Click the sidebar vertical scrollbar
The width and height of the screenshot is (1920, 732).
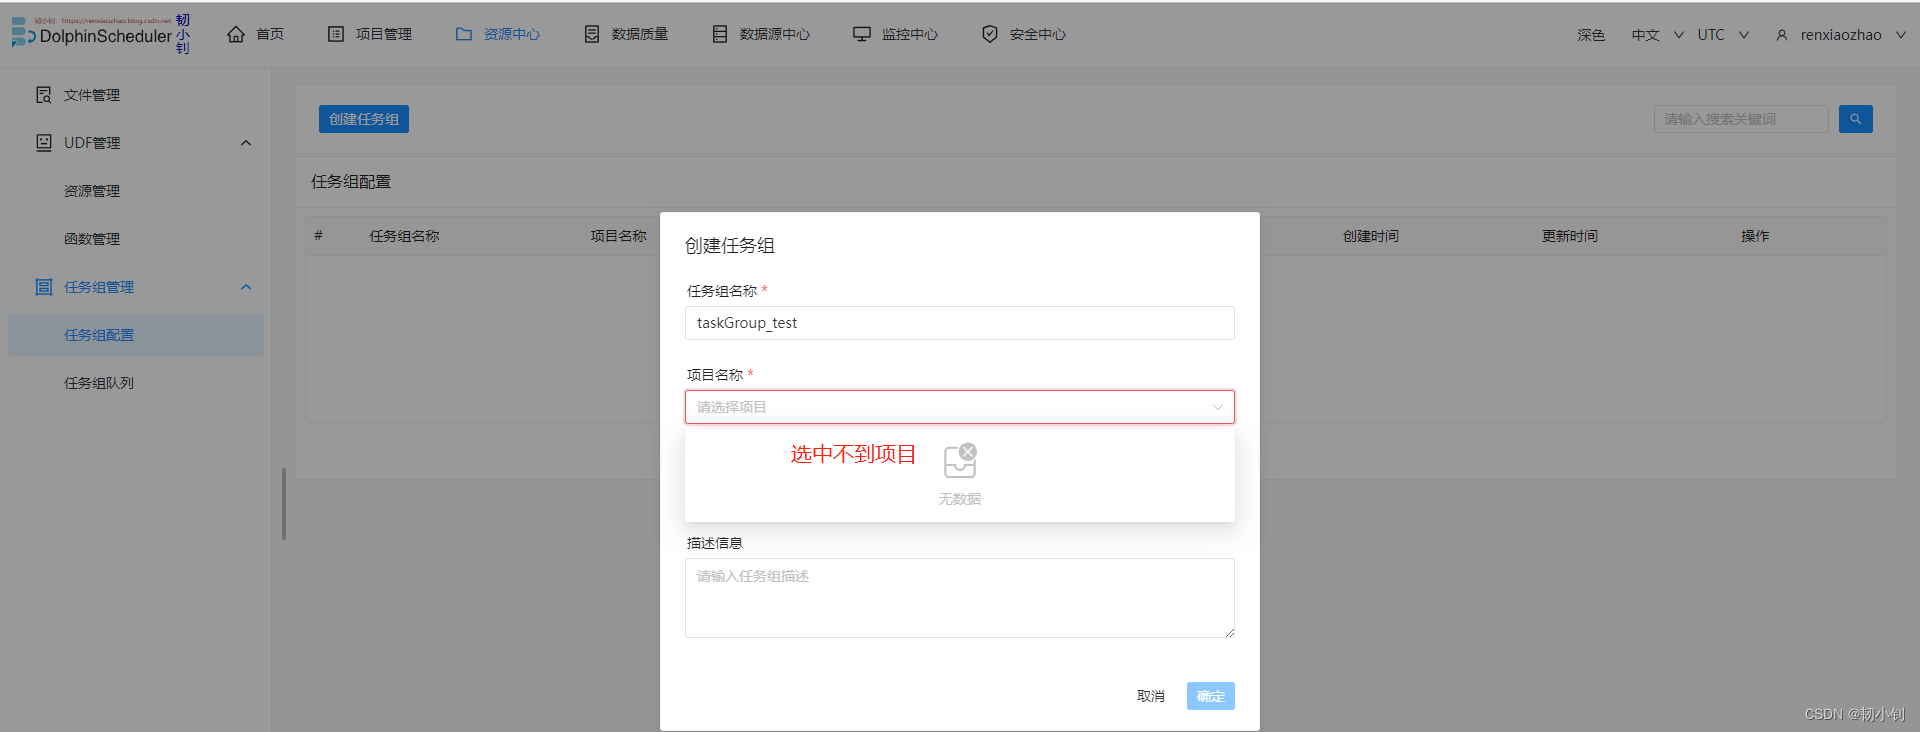284,504
